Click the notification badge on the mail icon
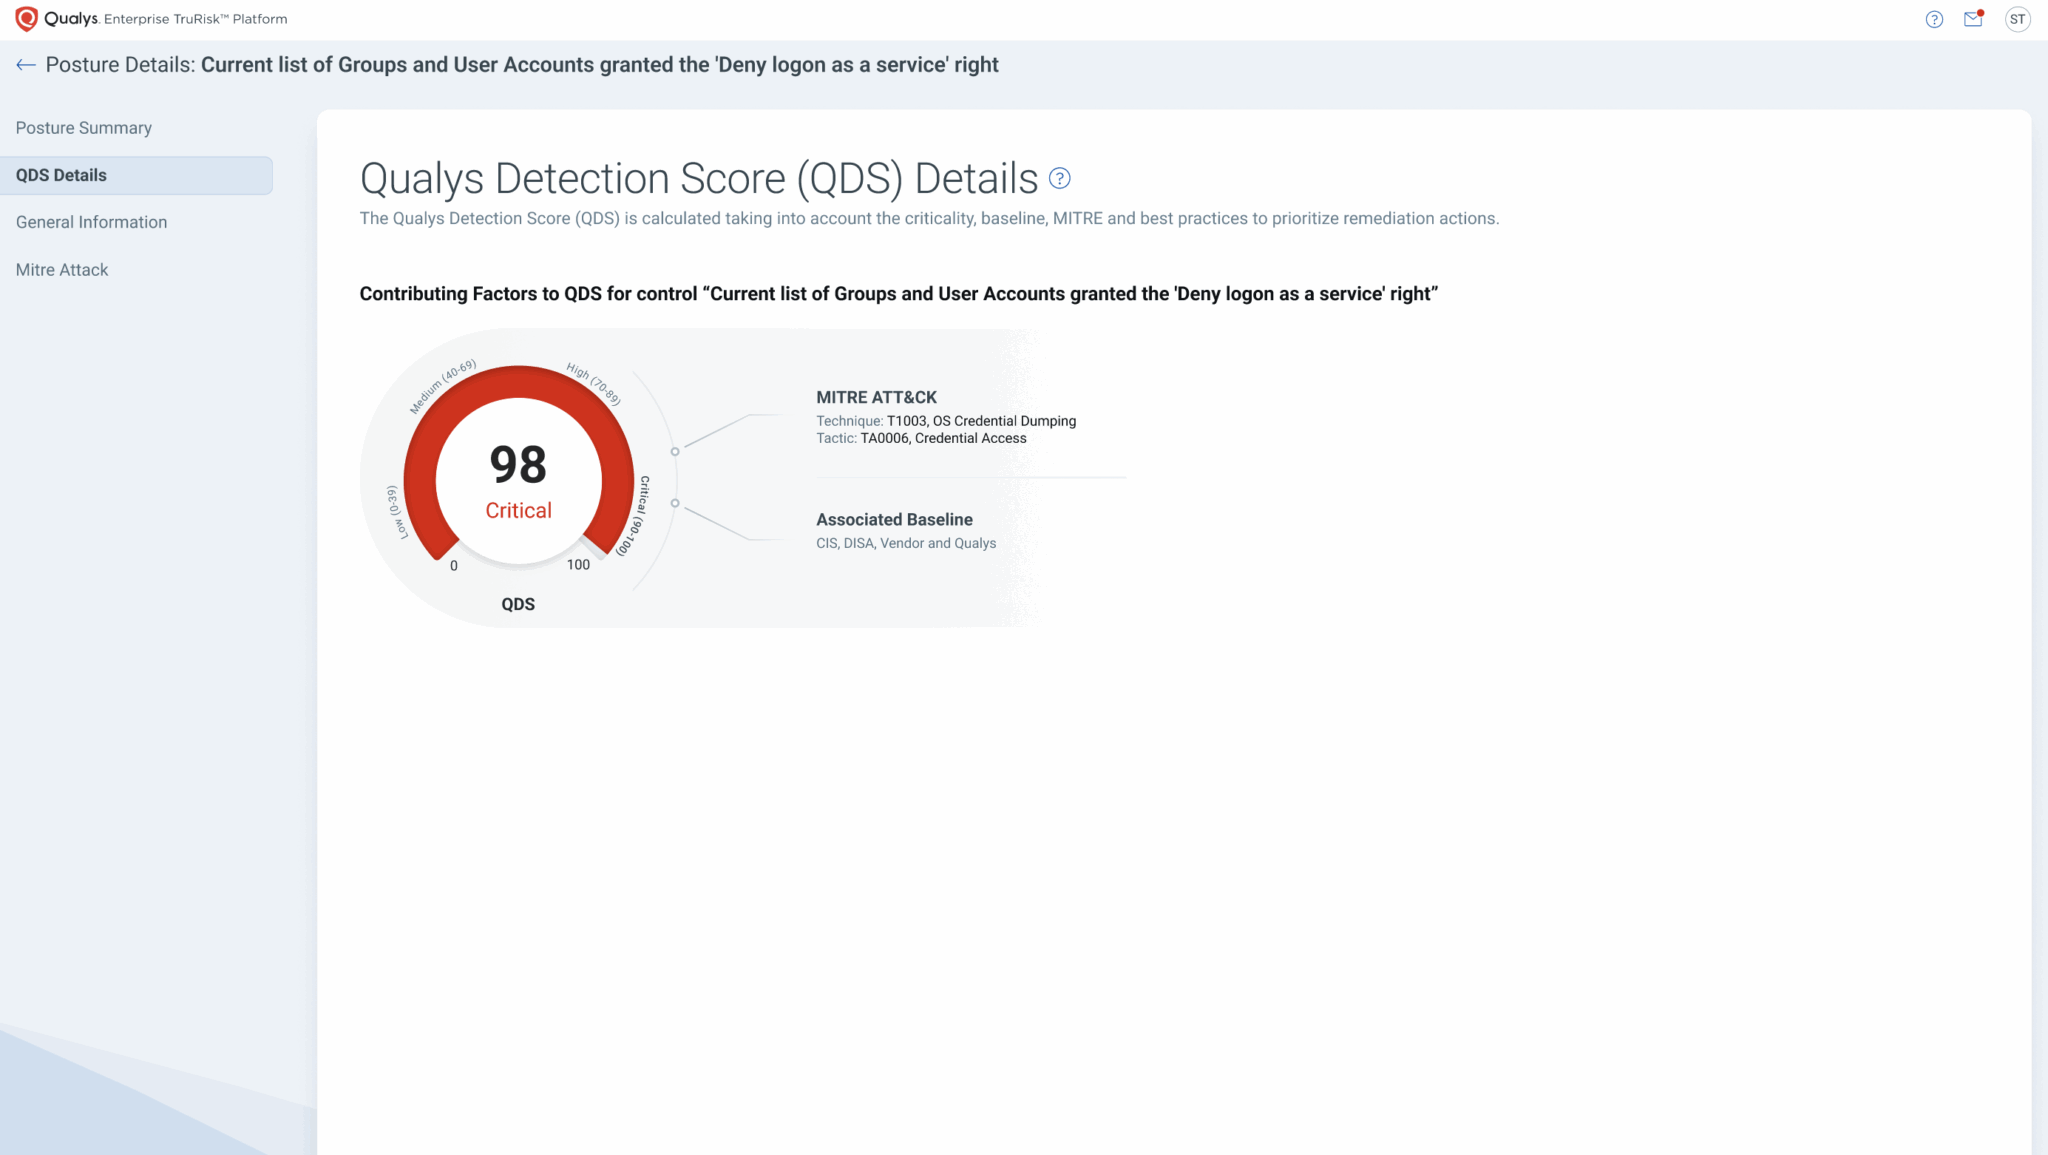Image resolution: width=2048 pixels, height=1155 pixels. 1981,12
